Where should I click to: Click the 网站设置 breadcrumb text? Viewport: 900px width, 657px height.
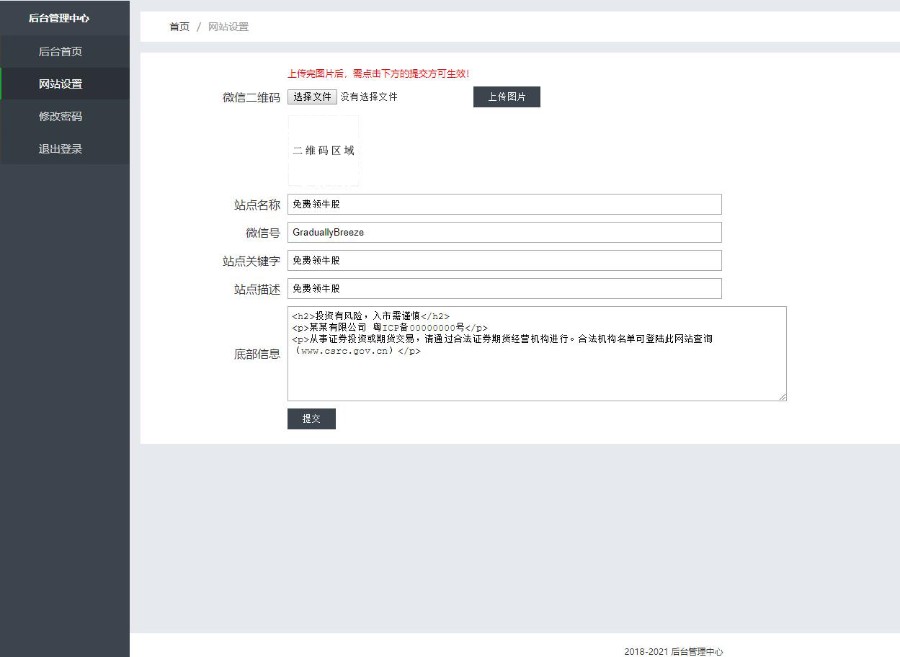228,26
